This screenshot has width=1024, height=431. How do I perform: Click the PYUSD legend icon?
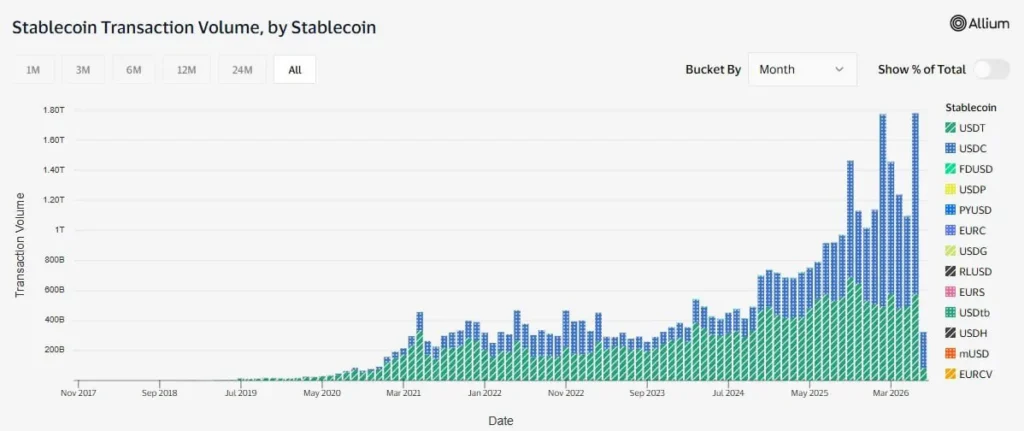coord(950,210)
